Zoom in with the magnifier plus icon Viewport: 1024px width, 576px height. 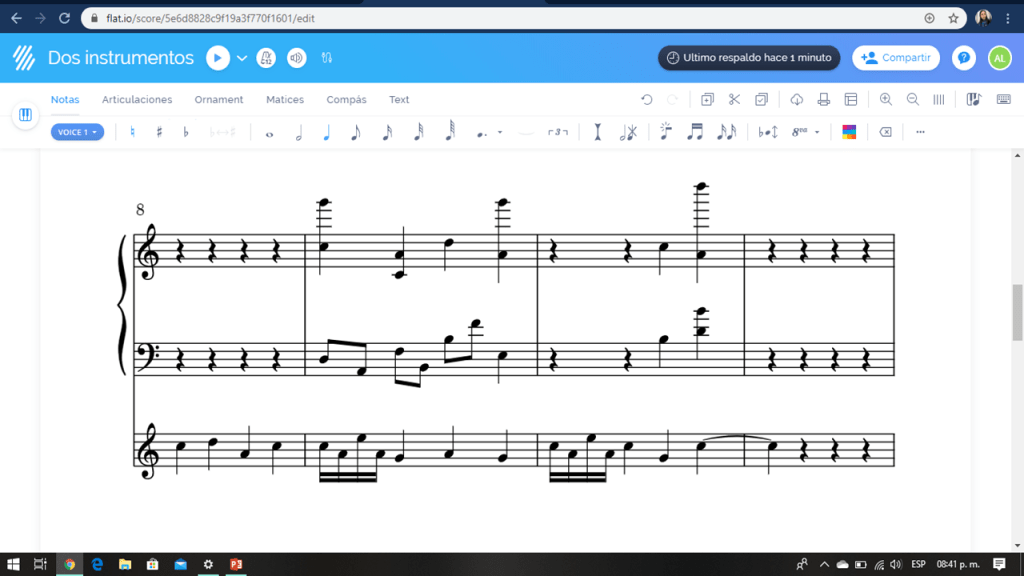[x=886, y=100]
